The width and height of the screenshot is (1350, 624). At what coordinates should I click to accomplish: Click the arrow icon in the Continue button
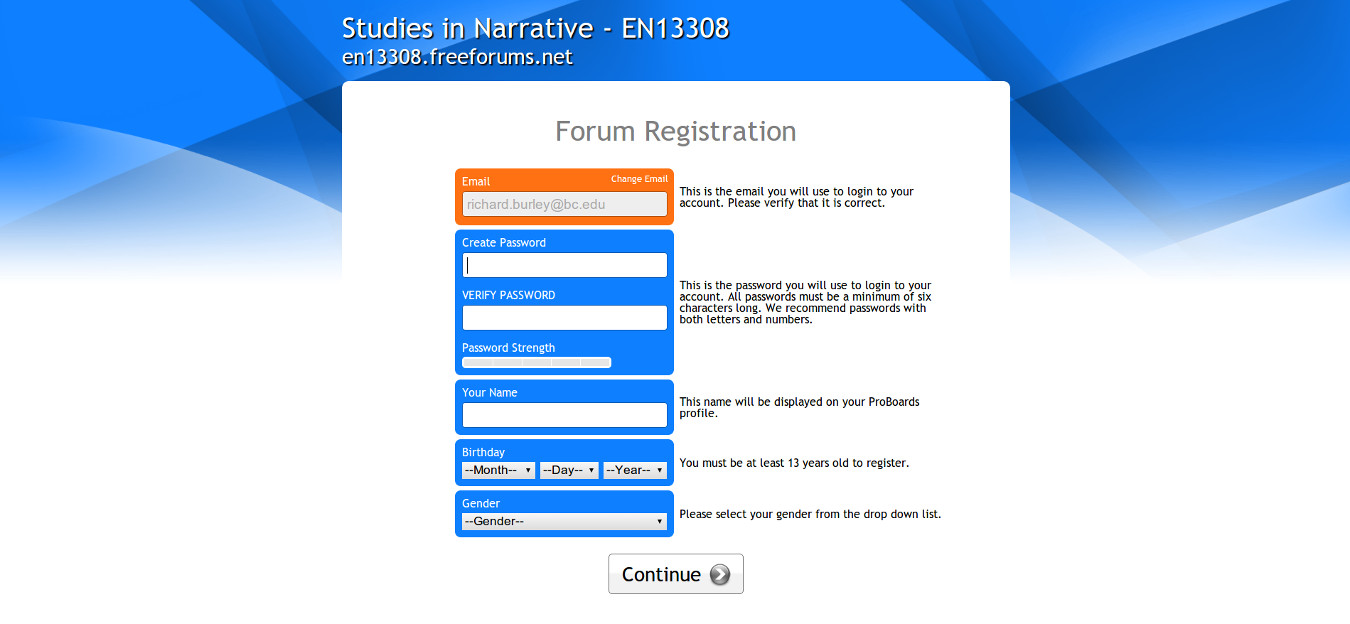click(720, 575)
